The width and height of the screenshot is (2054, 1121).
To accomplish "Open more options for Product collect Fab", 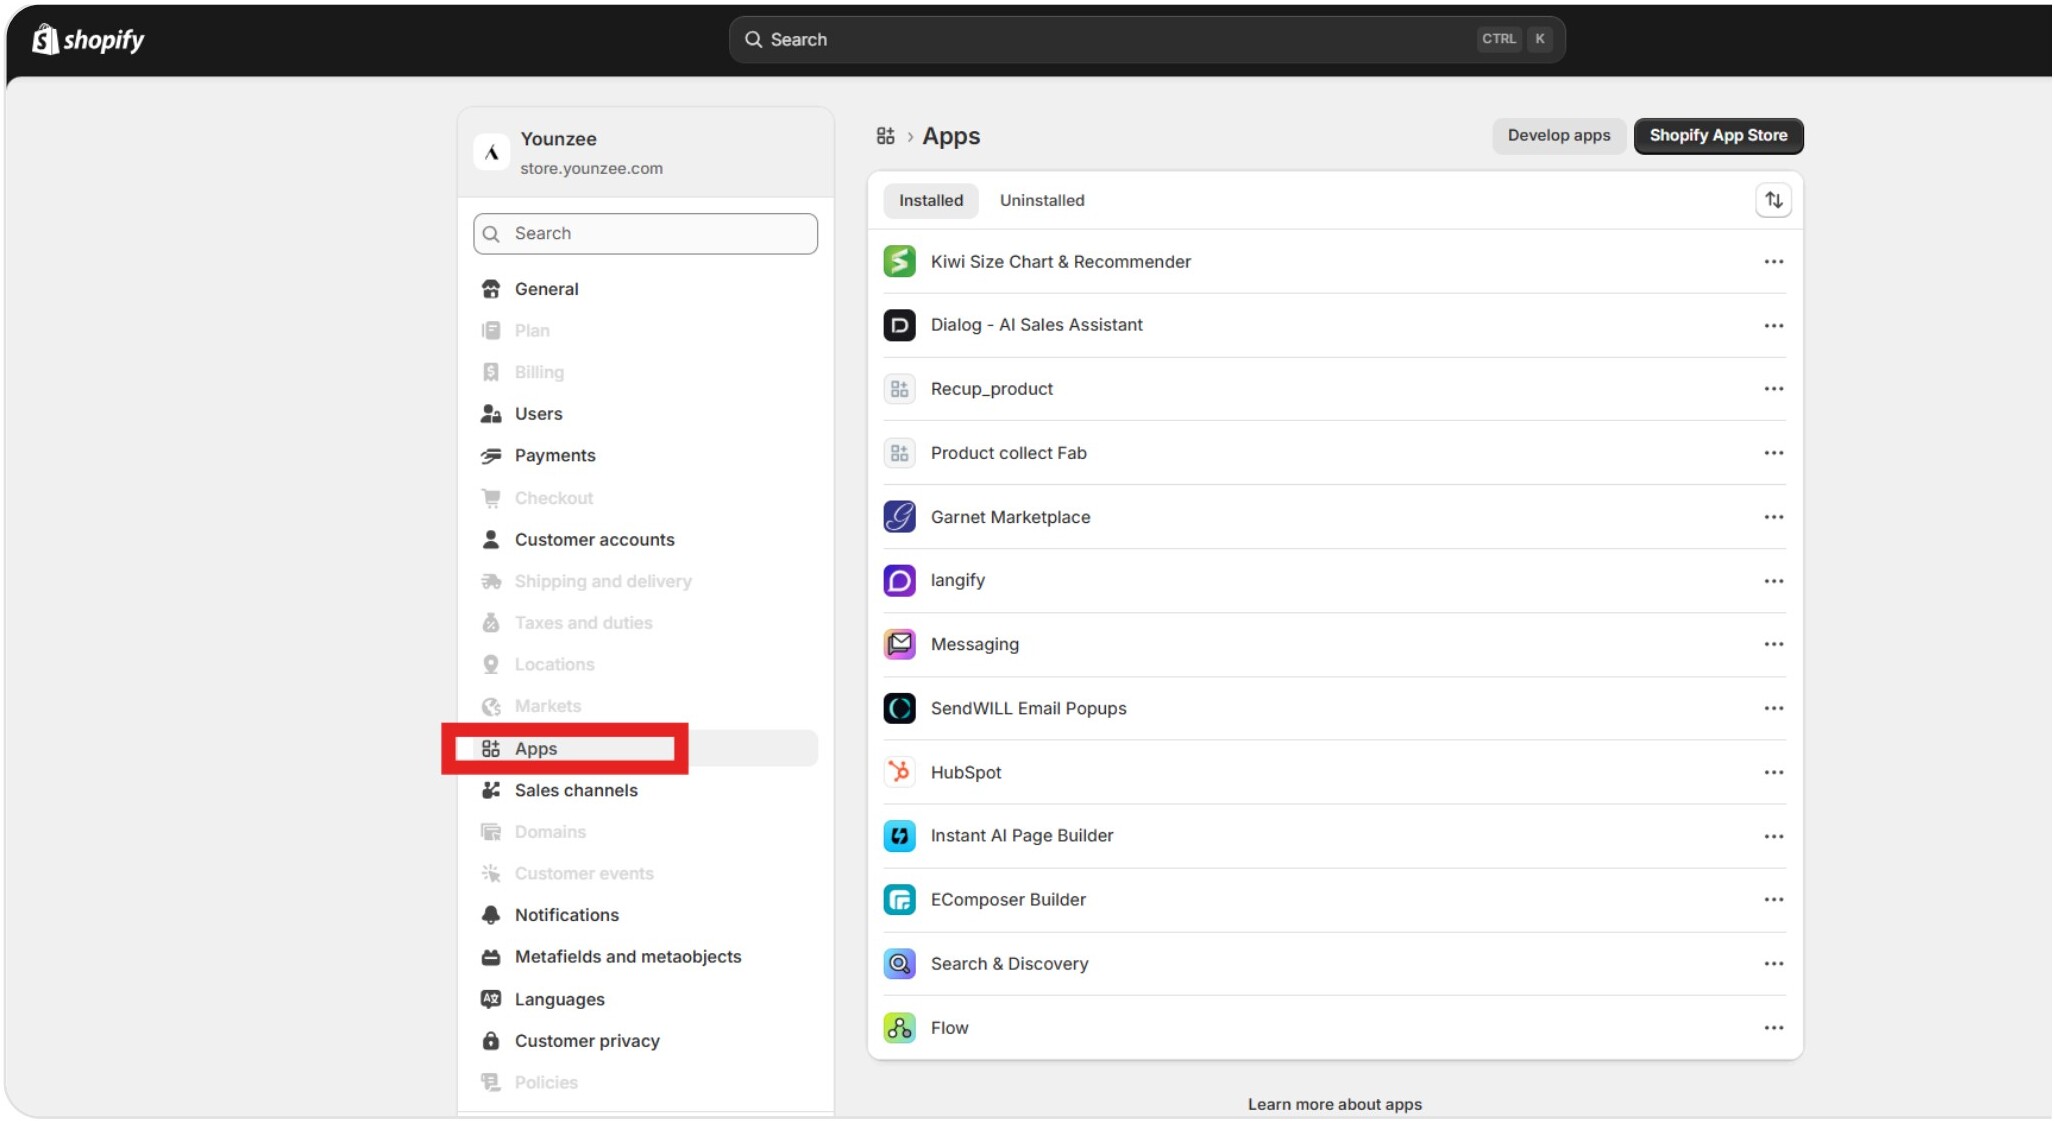I will [1773, 453].
